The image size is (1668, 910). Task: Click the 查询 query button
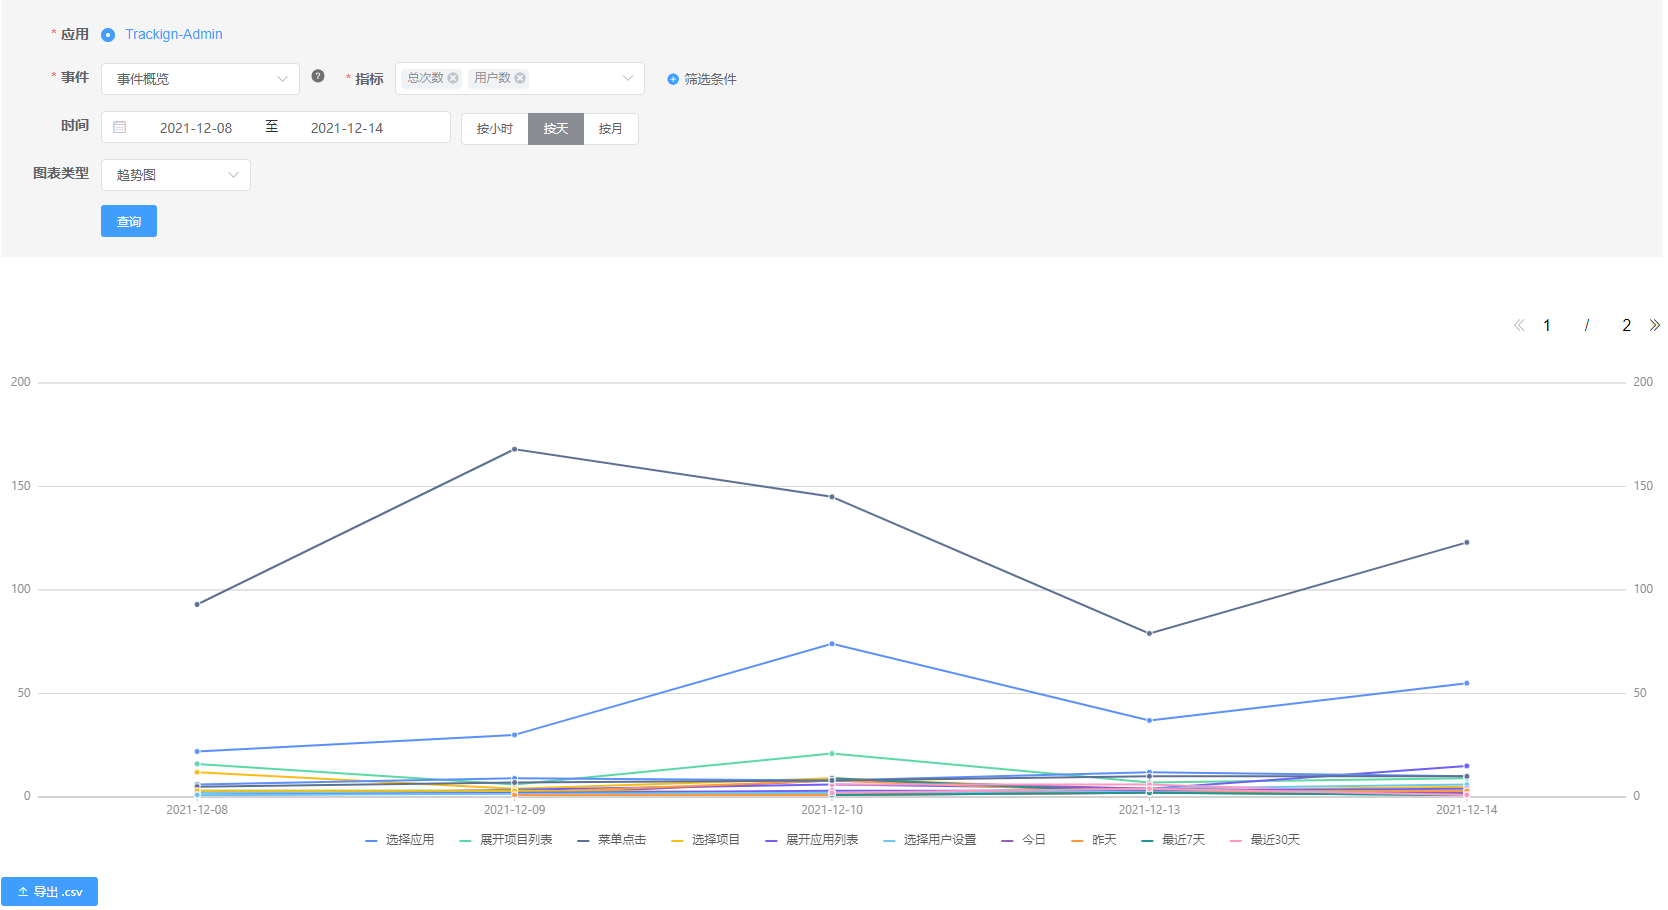click(129, 221)
